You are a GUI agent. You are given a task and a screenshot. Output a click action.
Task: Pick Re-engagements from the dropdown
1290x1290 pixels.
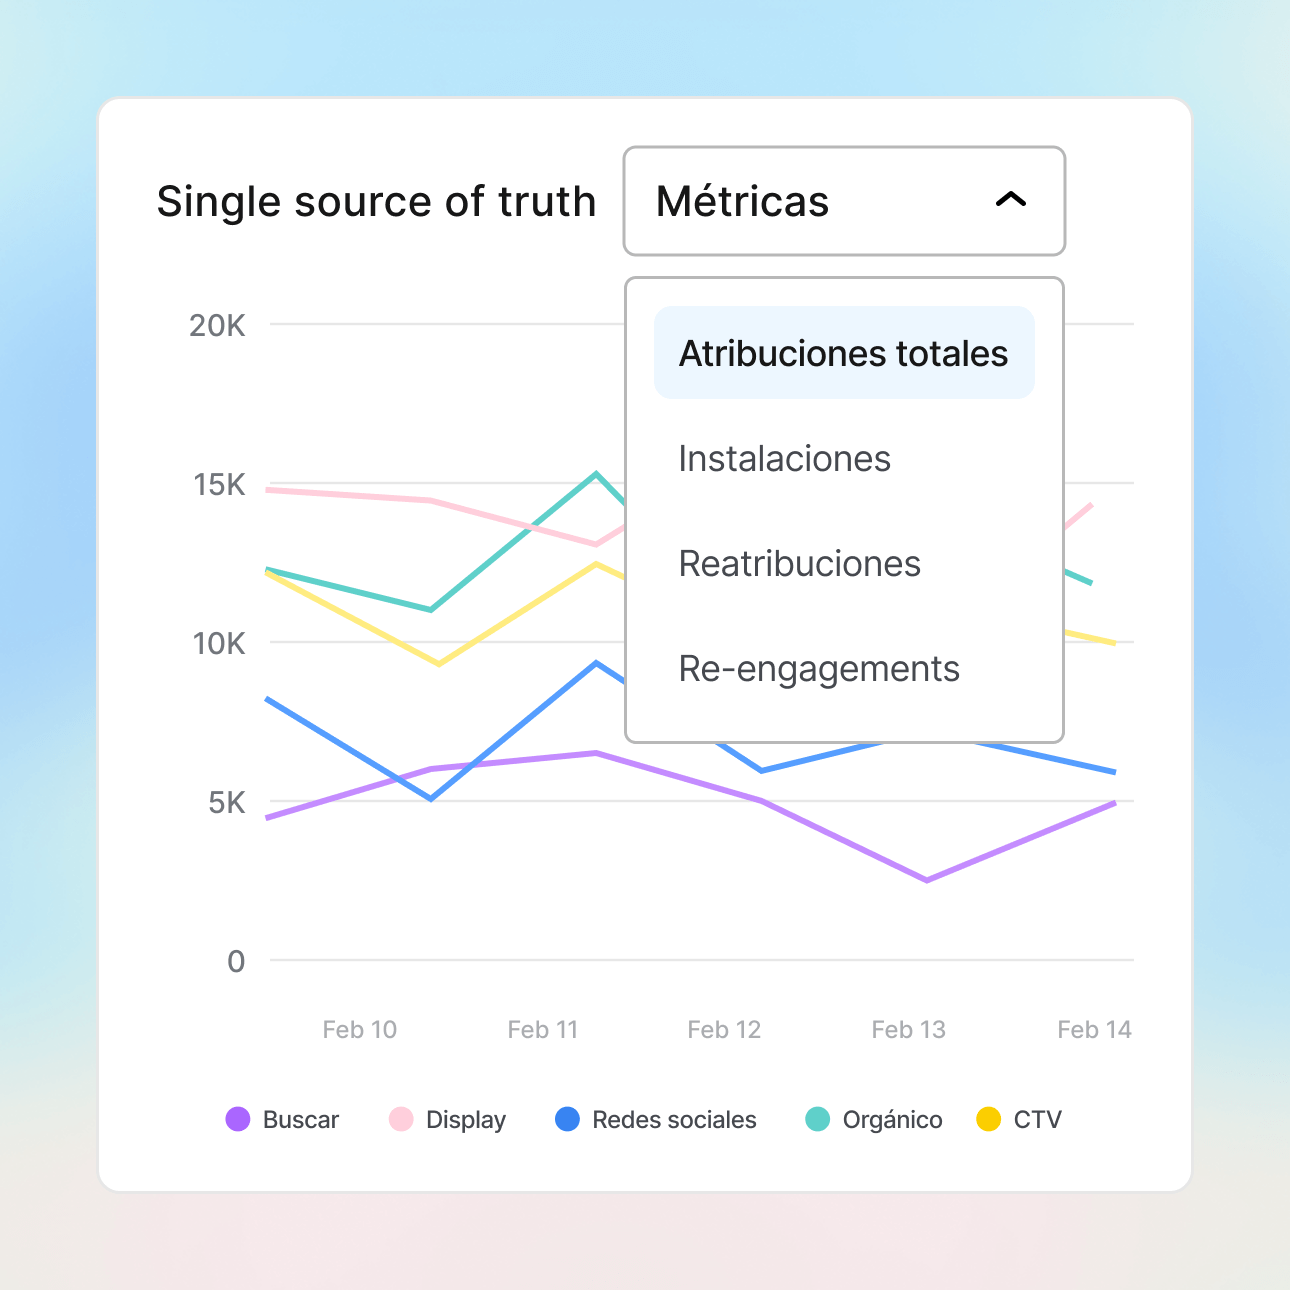[818, 669]
